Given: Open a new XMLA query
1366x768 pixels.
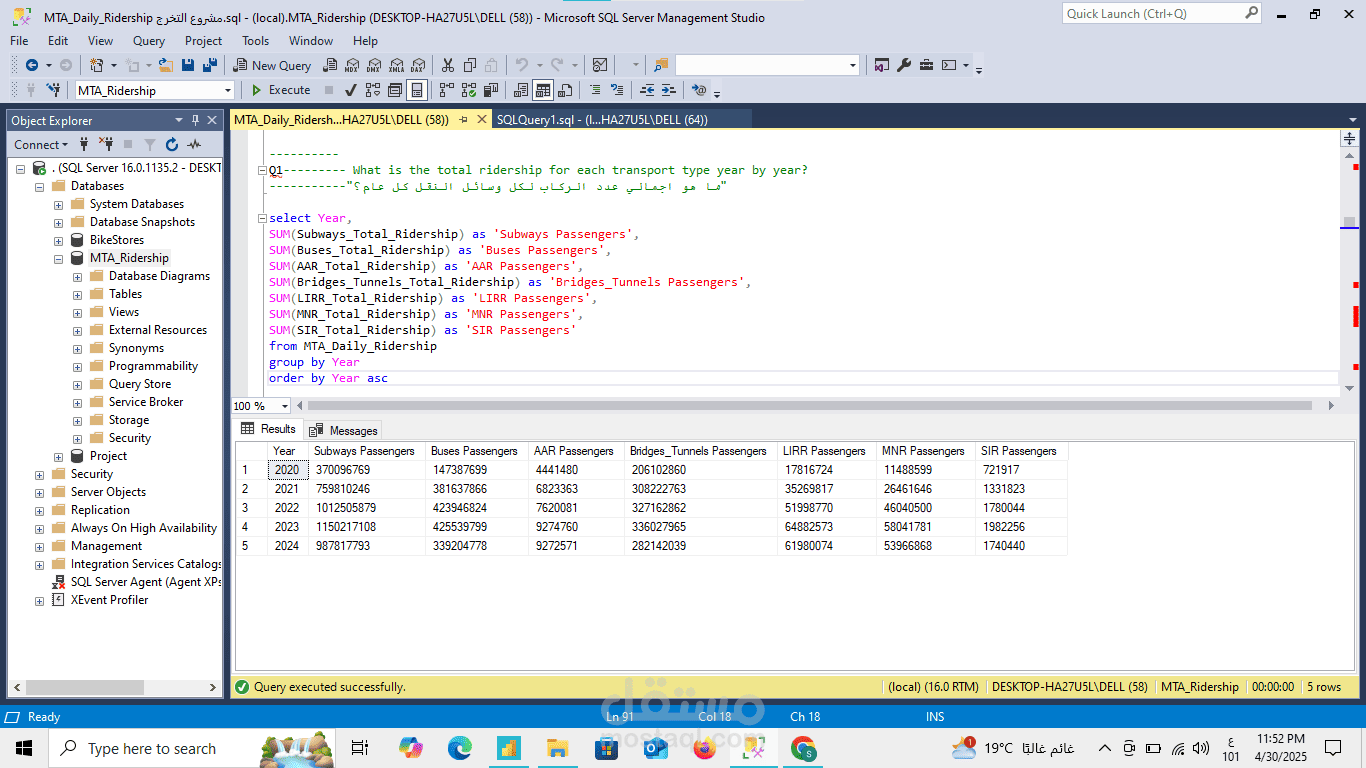Looking at the screenshot, I should pos(396,65).
